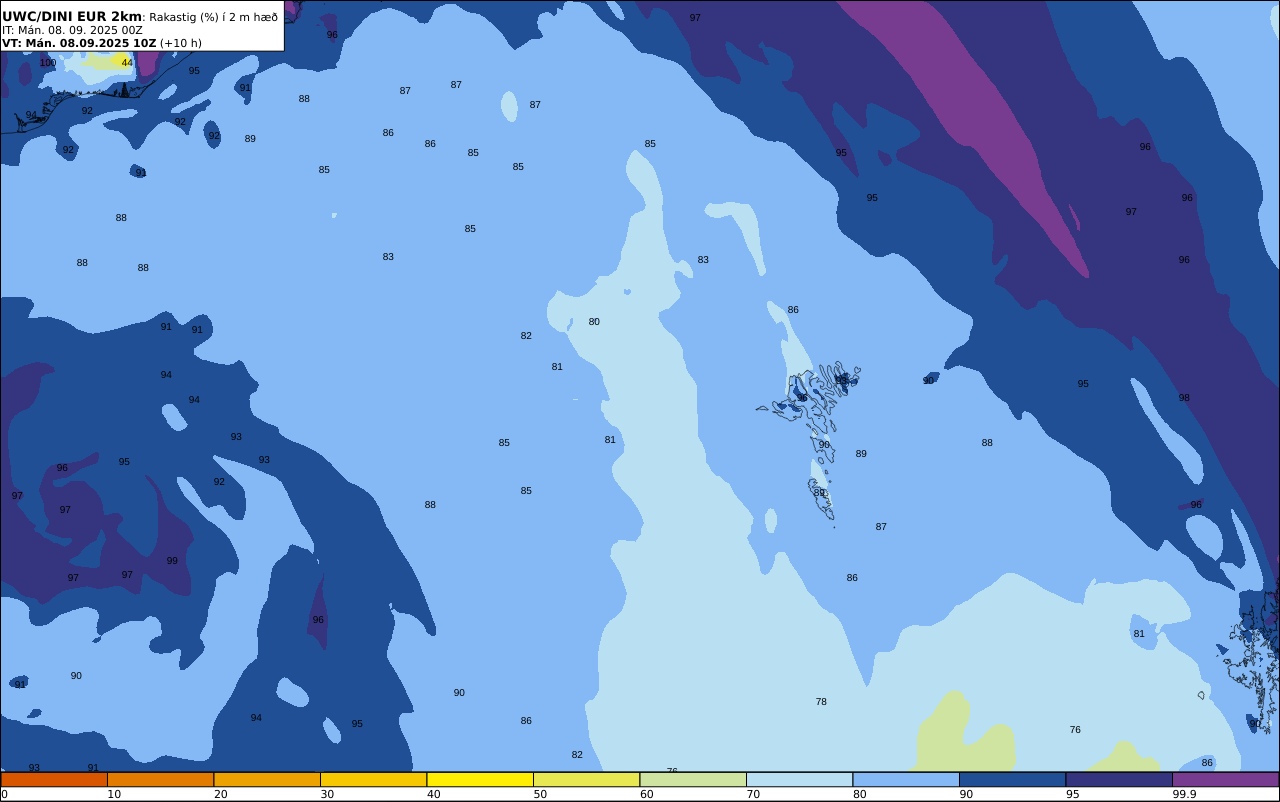The height and width of the screenshot is (802, 1280).
Task: Click the "Rakastig (%) í 2 m hæð" label
Action: 213,17
